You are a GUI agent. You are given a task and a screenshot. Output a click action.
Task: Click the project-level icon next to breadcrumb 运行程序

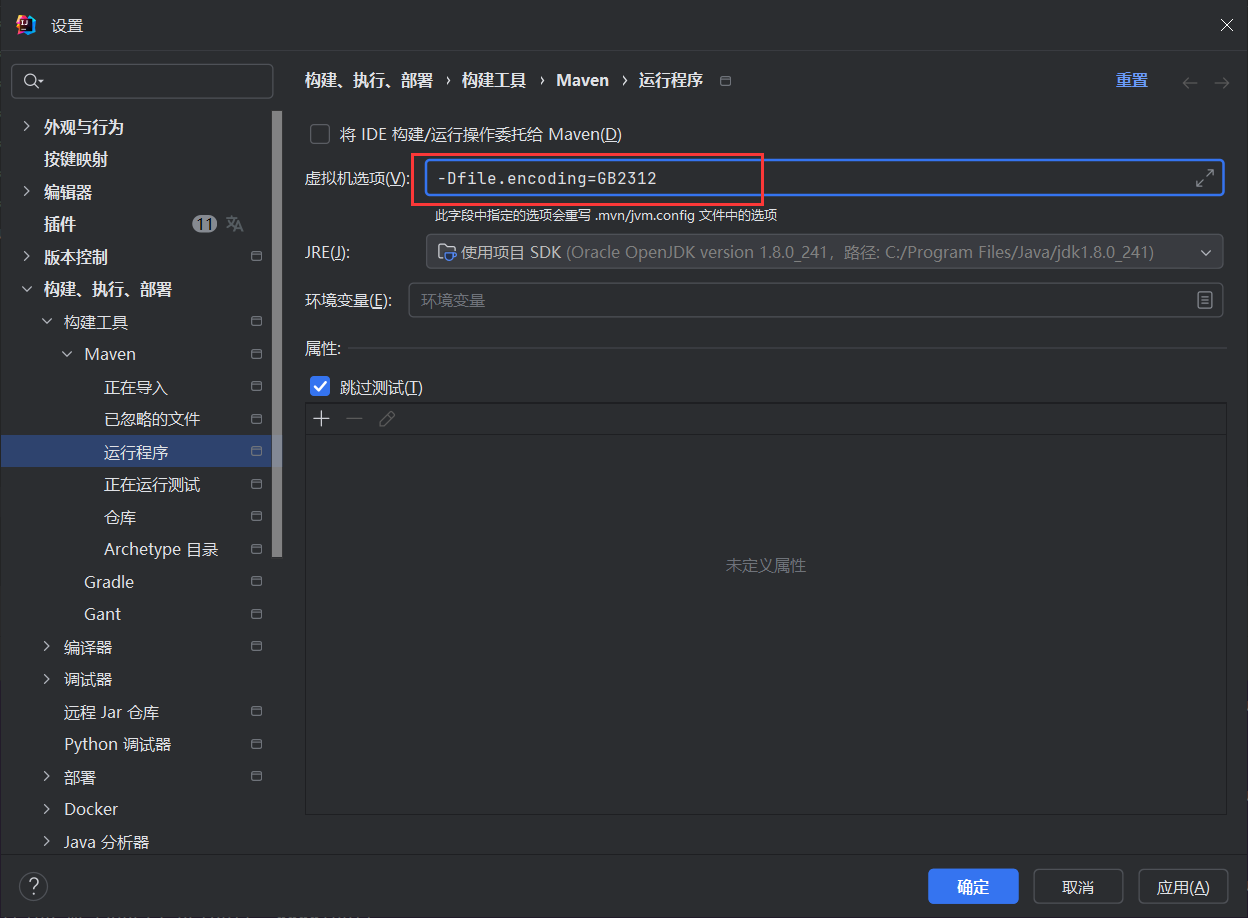coord(726,81)
